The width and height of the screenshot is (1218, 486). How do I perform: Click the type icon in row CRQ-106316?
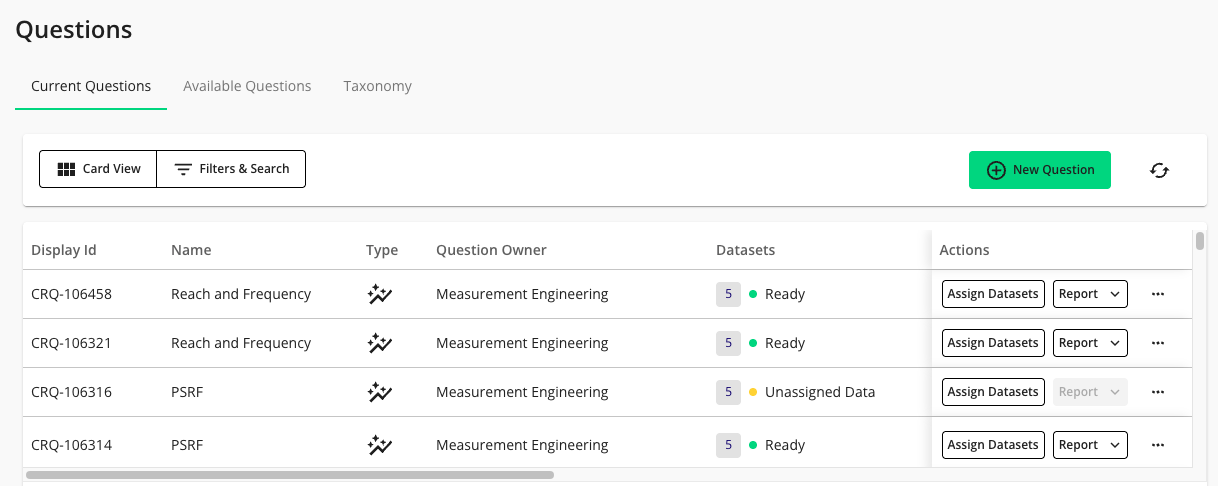pyautogui.click(x=379, y=392)
